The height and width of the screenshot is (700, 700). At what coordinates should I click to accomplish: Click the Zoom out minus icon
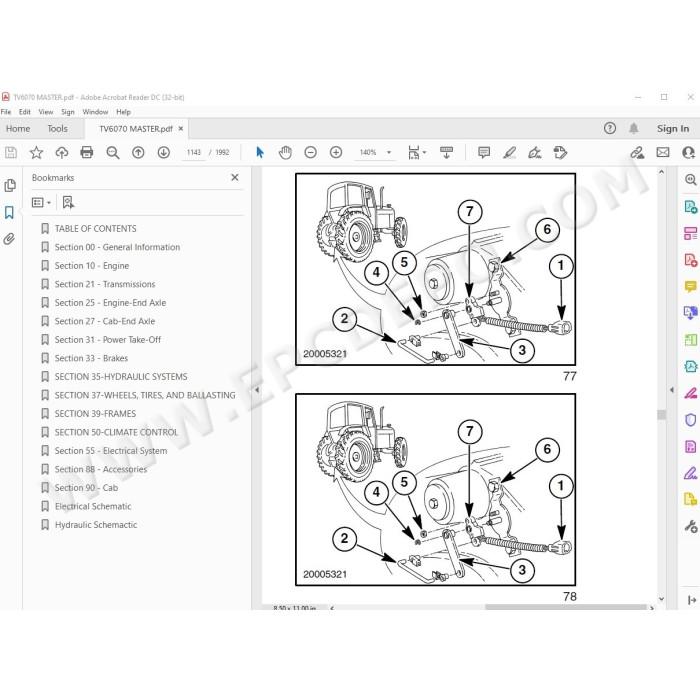310,152
